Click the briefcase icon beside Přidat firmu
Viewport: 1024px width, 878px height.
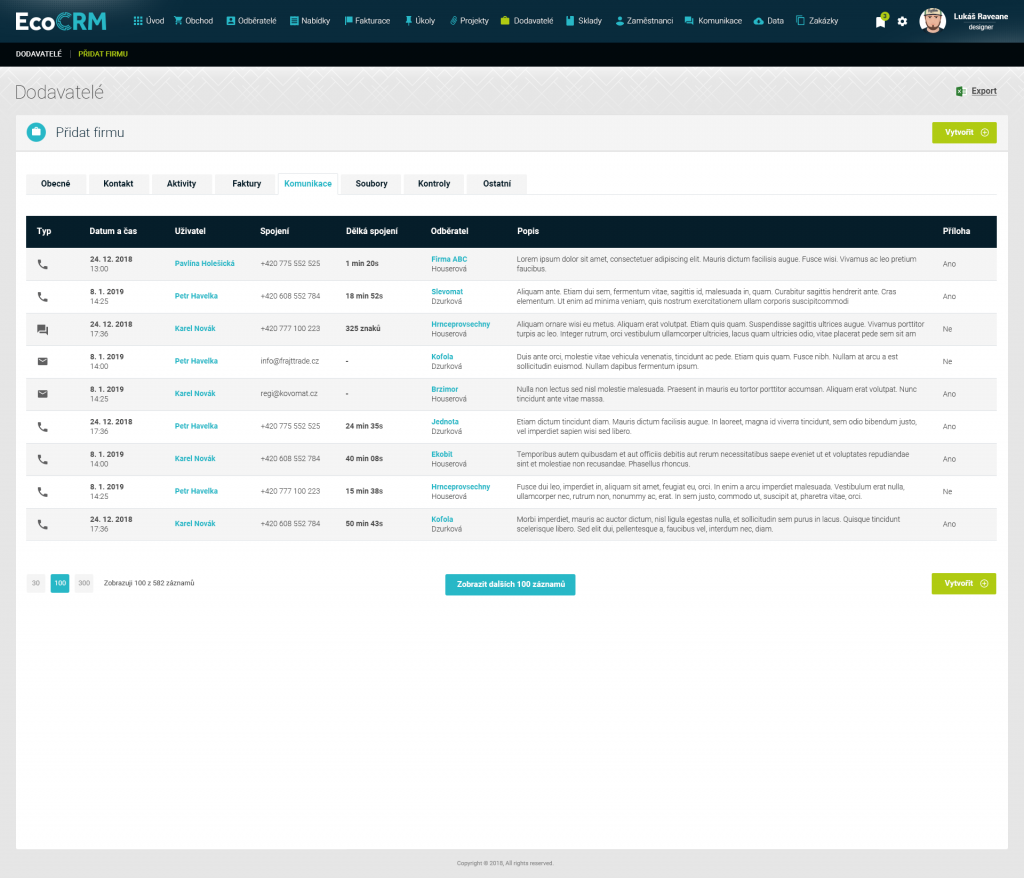tap(36, 132)
